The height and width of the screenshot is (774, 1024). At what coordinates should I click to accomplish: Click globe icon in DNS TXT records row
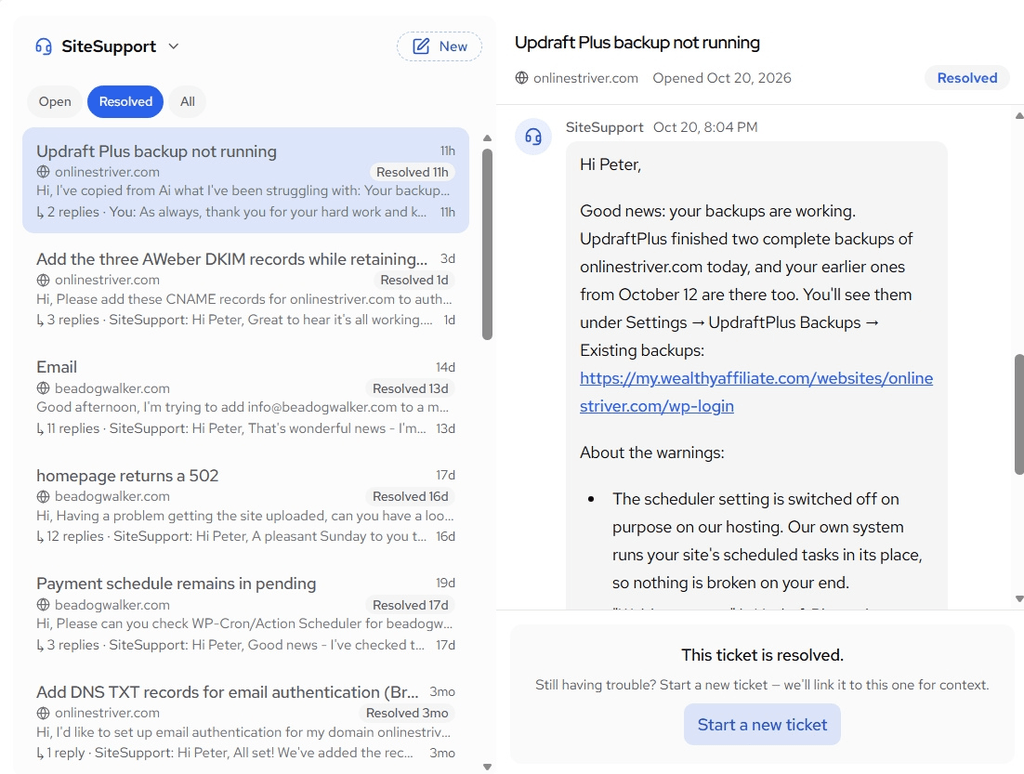coord(43,713)
